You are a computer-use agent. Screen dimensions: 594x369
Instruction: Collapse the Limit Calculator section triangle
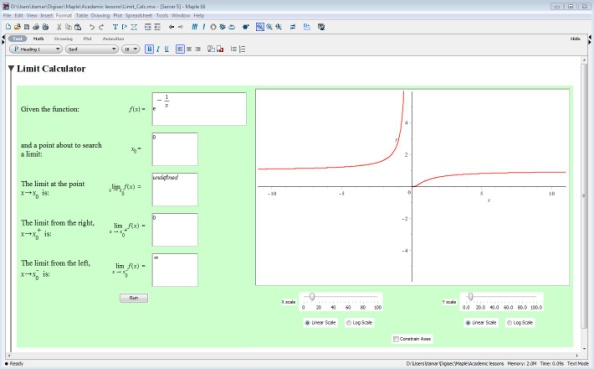click(11, 69)
